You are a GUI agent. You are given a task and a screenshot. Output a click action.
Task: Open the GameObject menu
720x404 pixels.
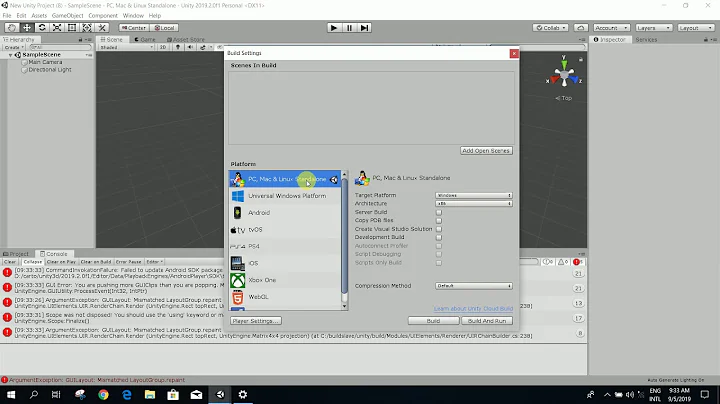68,15
